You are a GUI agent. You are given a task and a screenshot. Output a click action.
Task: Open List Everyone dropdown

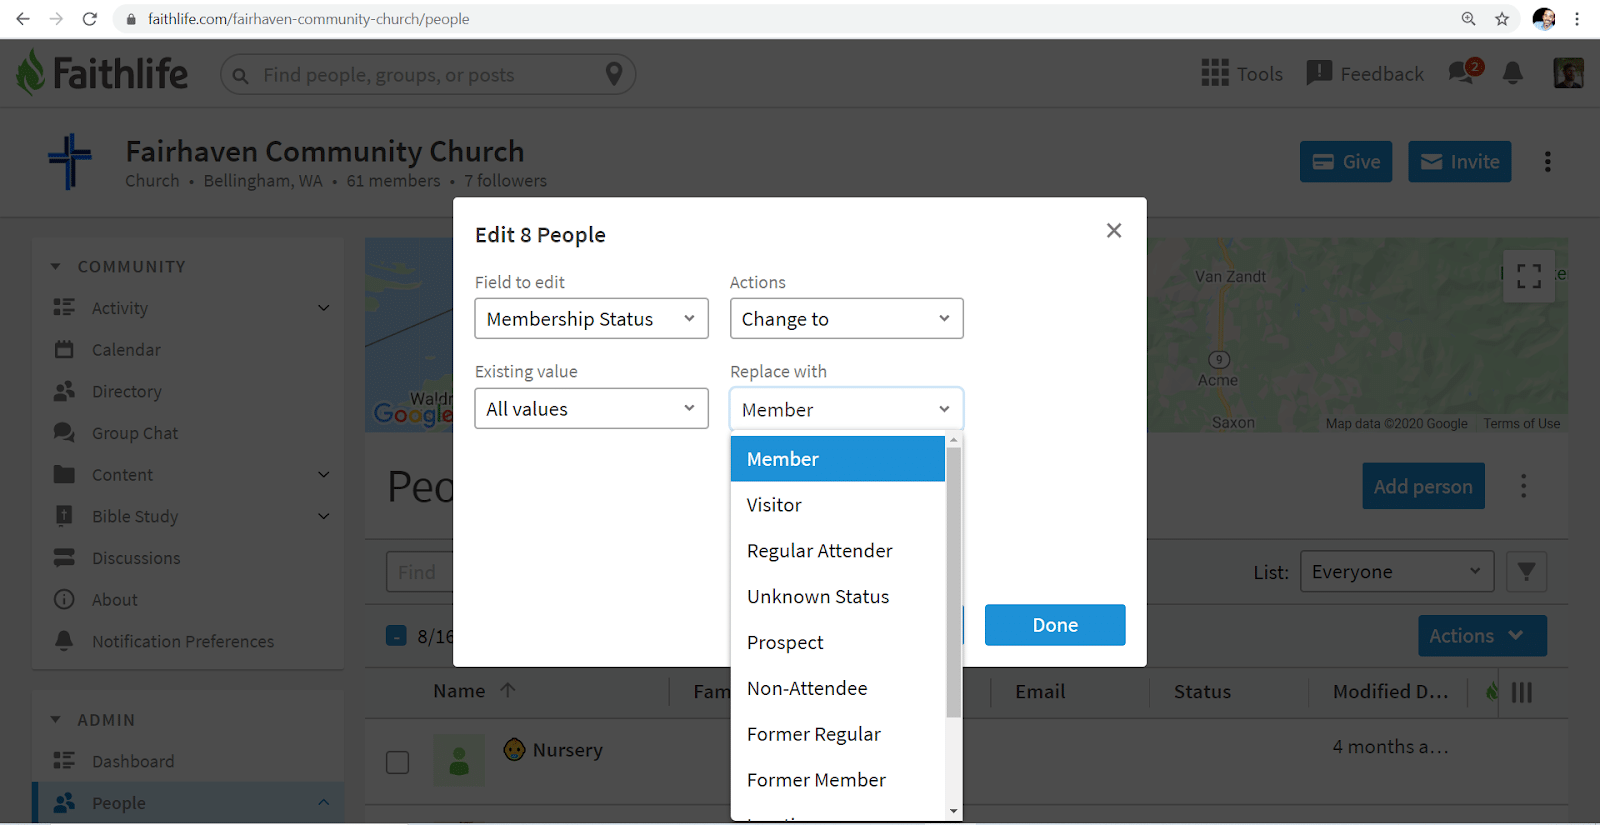point(1397,572)
